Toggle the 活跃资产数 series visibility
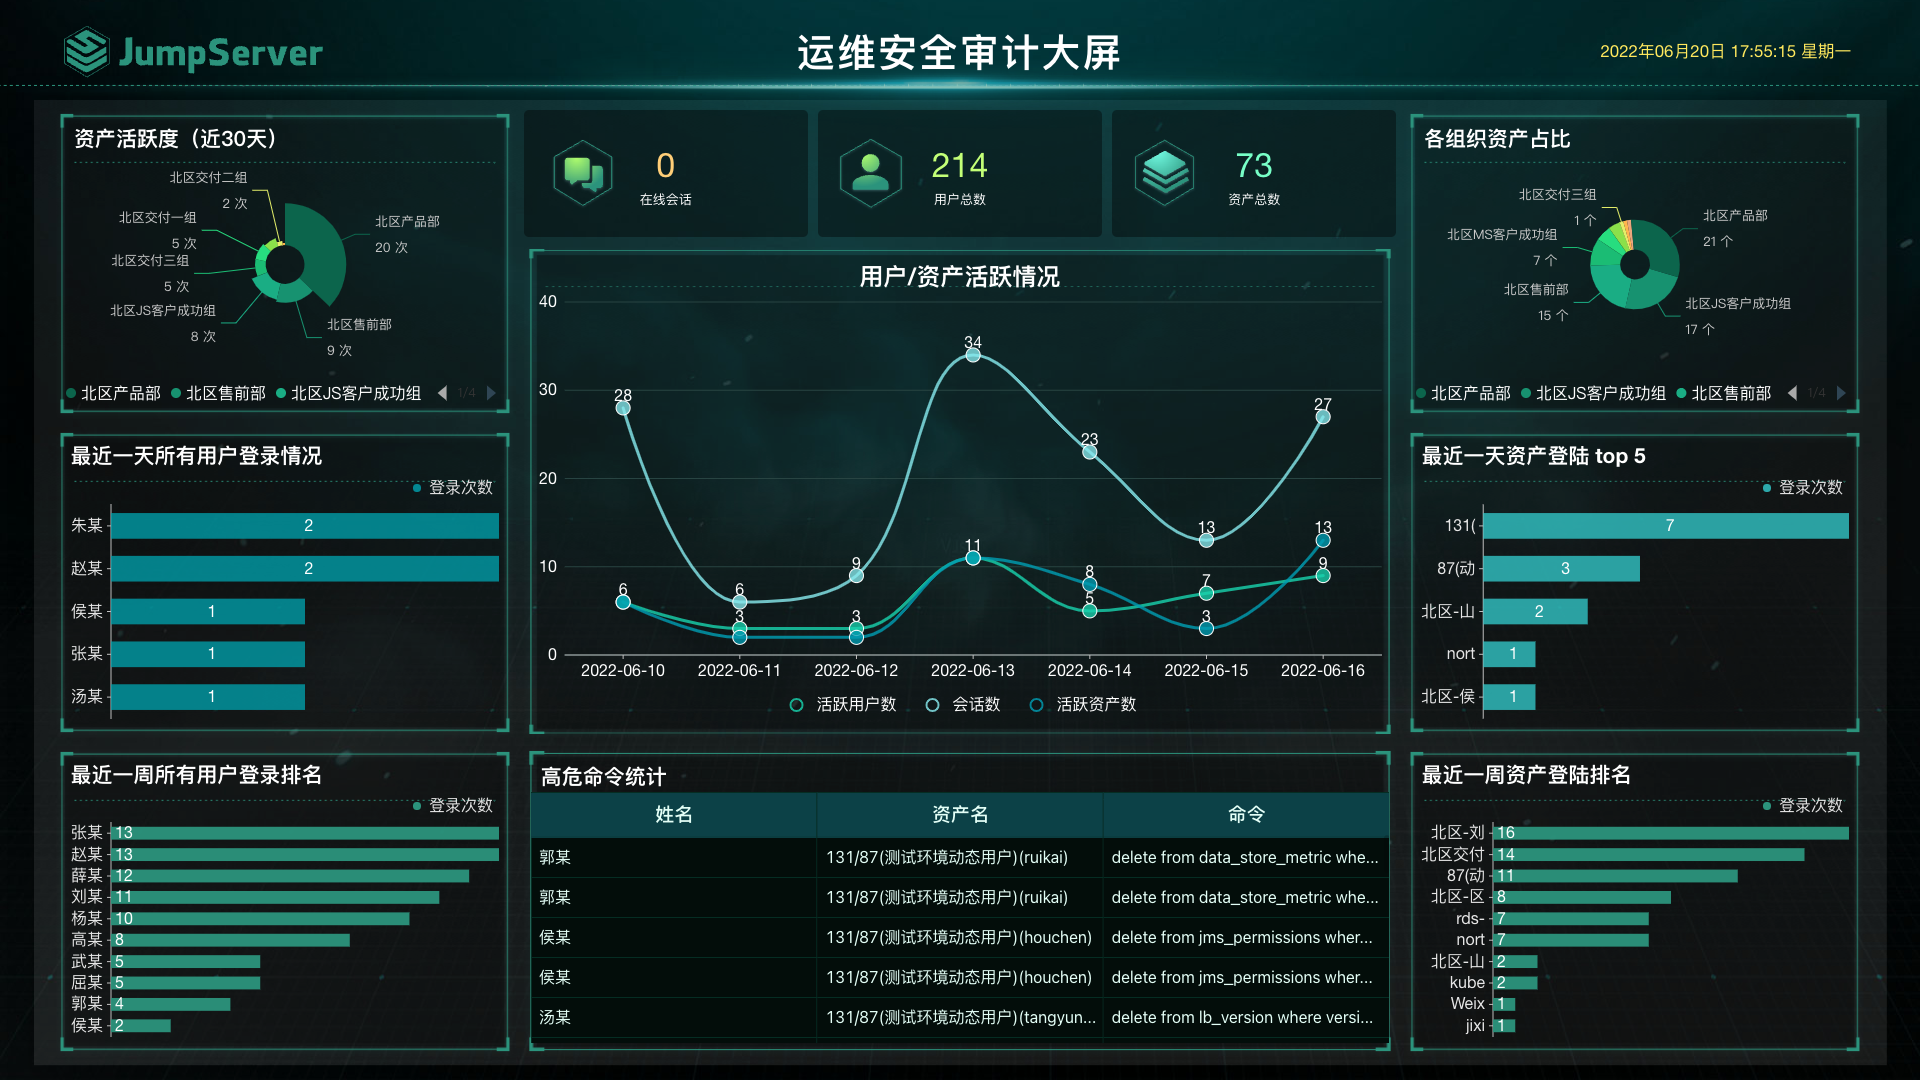This screenshot has width=1920, height=1080. (x=1035, y=704)
